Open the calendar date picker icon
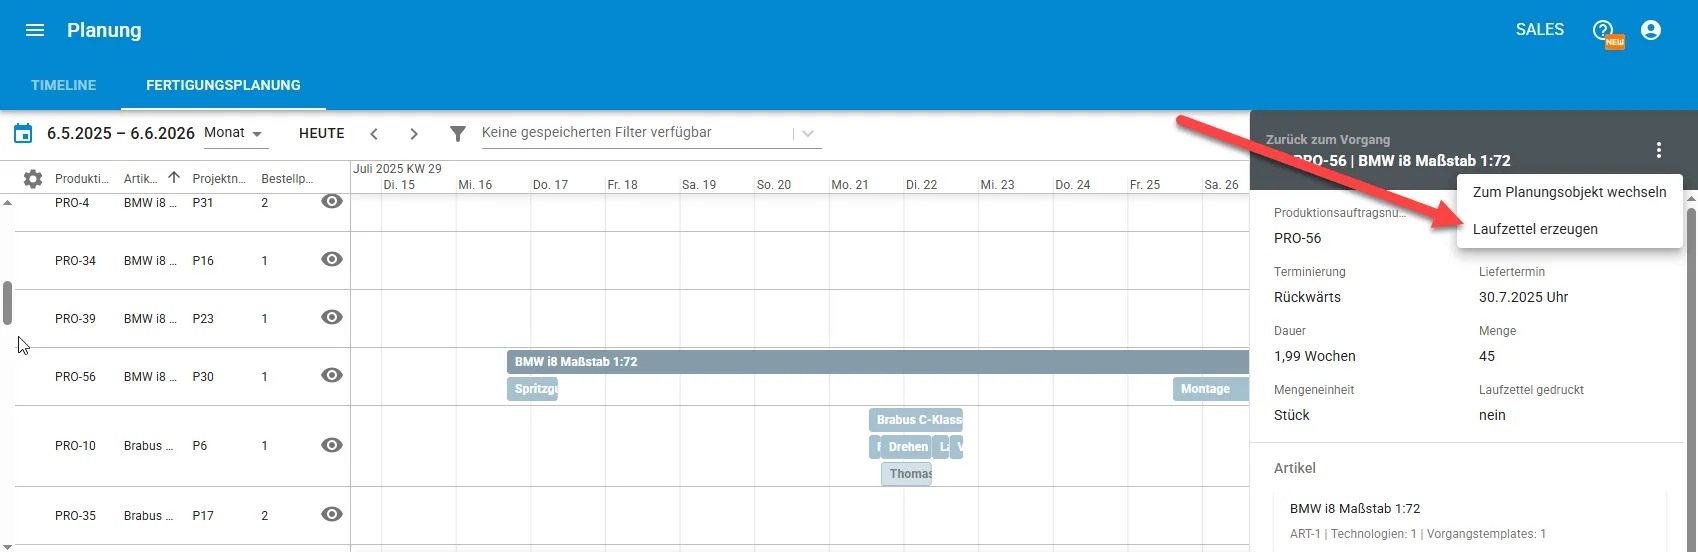 [x=23, y=133]
